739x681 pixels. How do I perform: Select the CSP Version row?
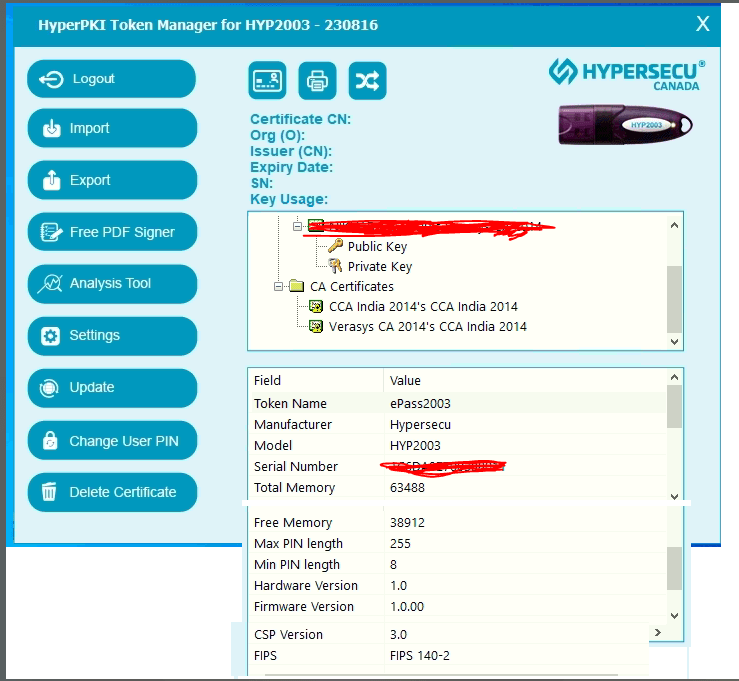450,634
